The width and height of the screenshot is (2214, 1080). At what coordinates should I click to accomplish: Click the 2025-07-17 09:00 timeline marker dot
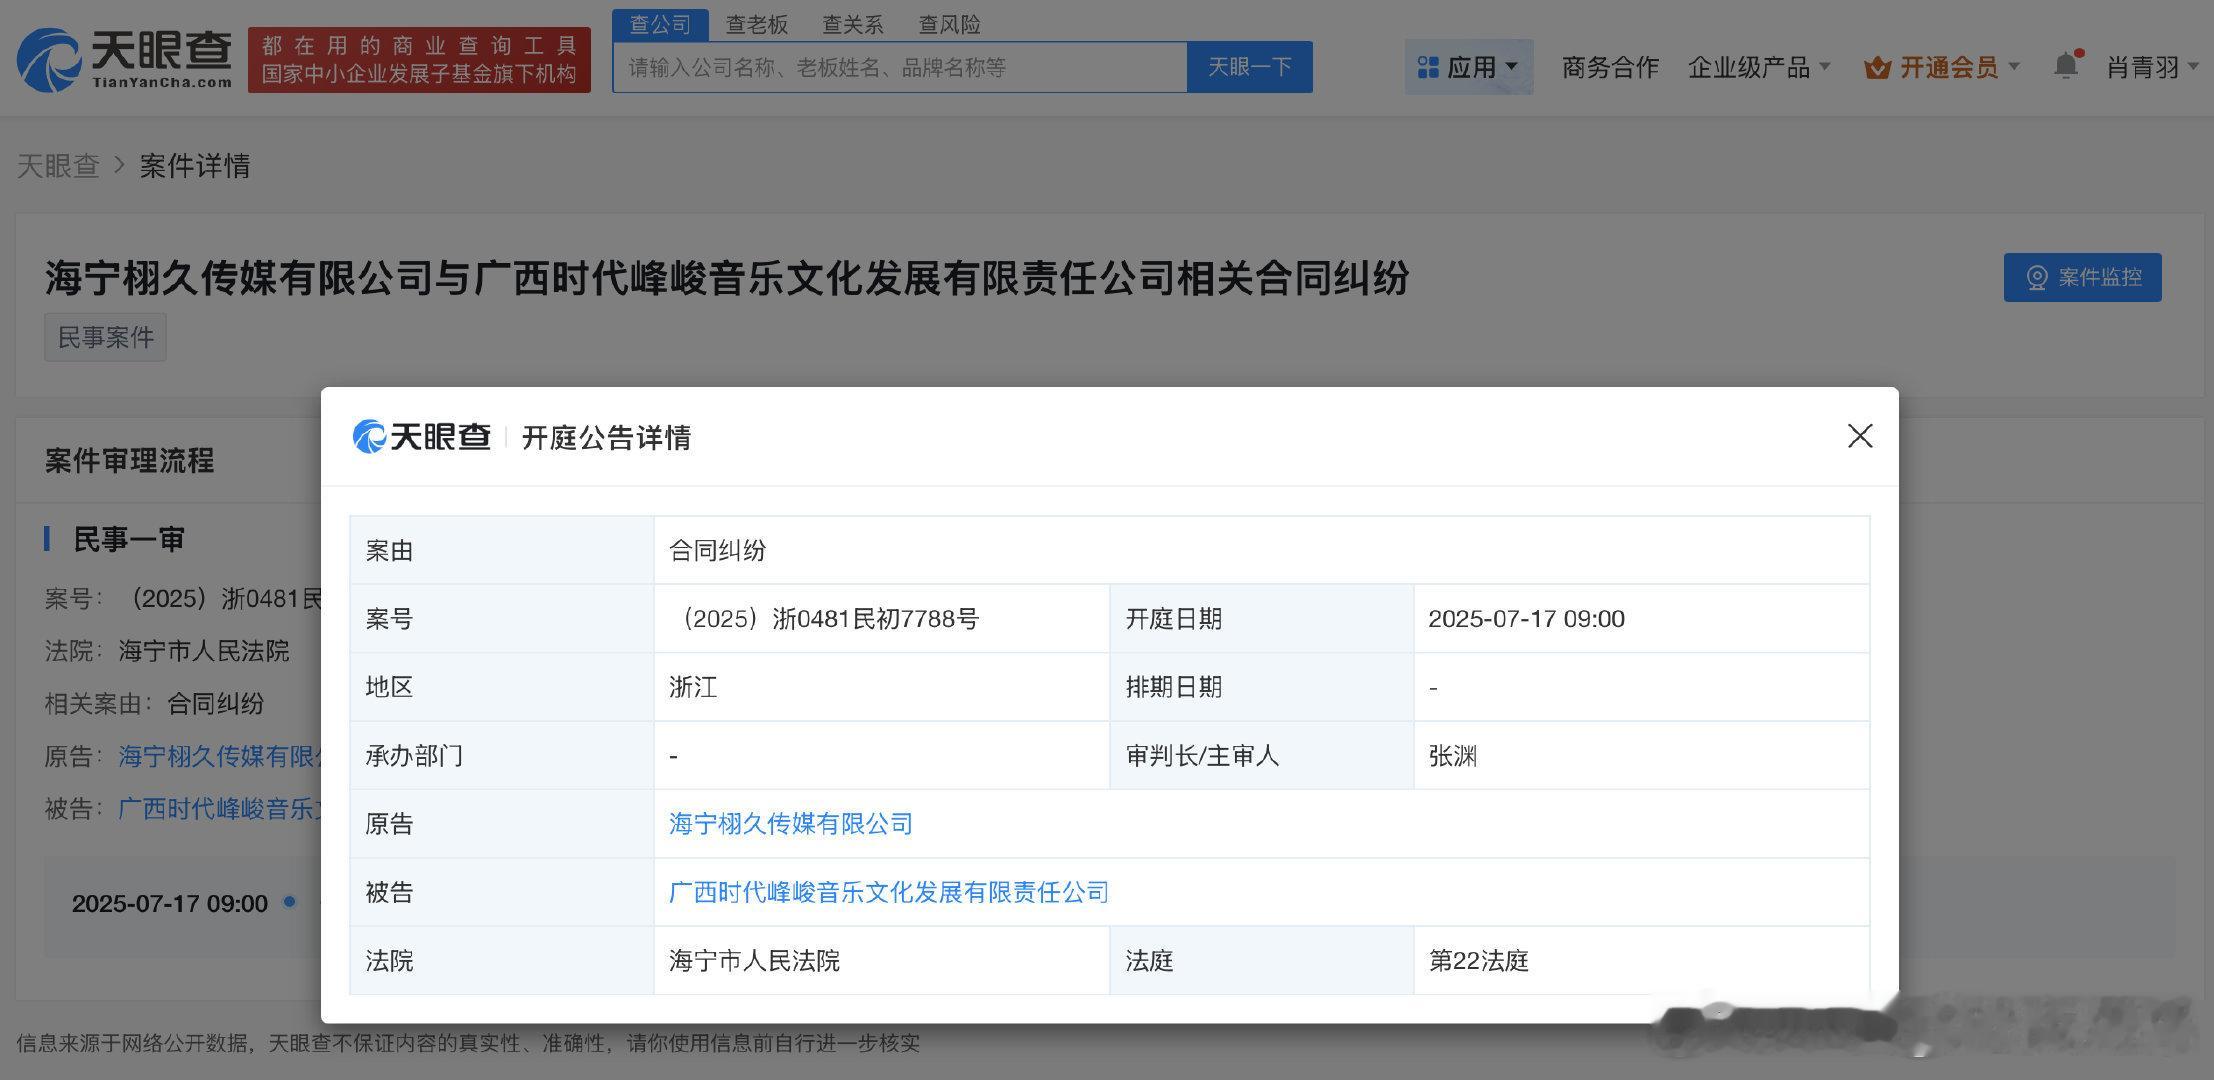point(289,901)
